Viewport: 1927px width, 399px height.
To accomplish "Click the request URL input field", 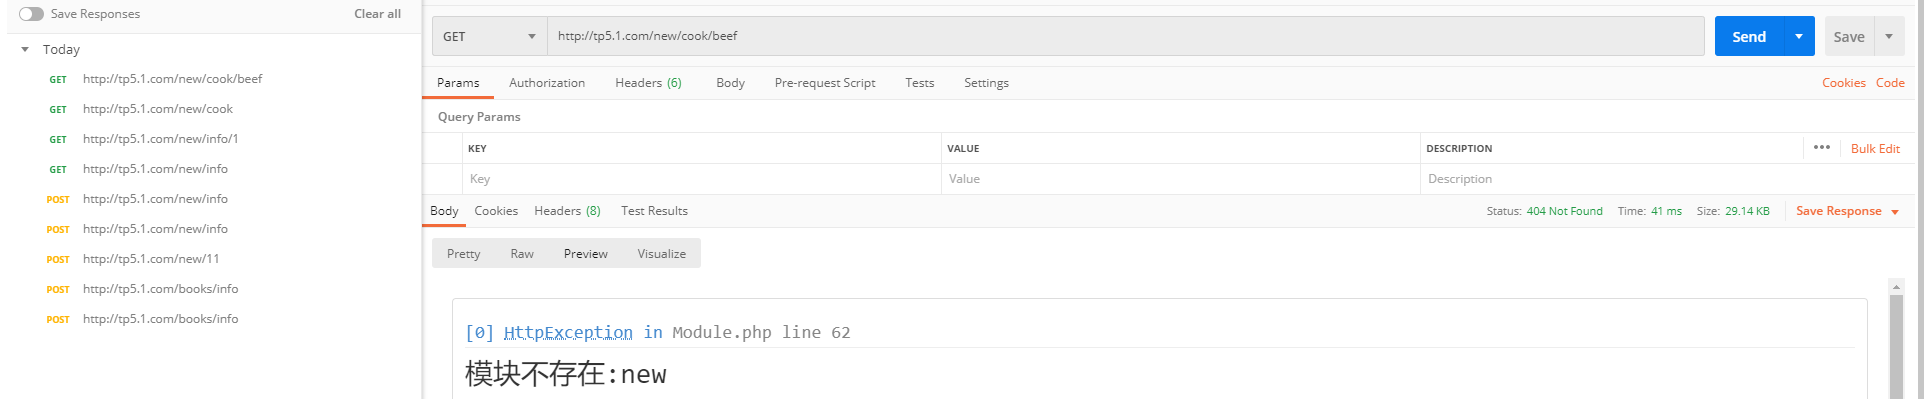I will coord(1125,36).
